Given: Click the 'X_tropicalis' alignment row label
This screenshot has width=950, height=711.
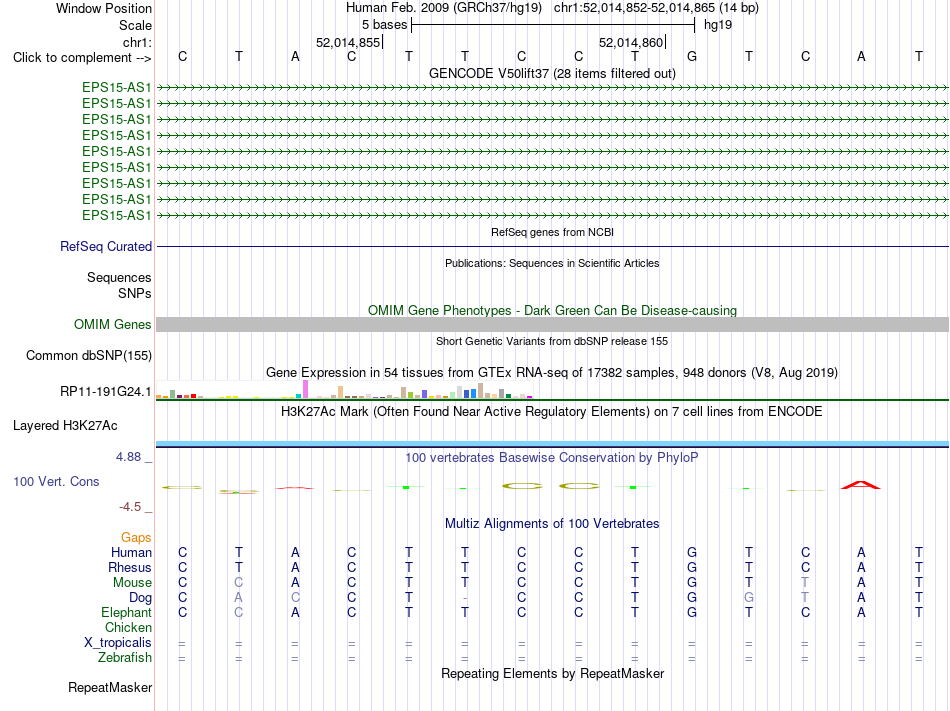Looking at the screenshot, I should (118, 643).
